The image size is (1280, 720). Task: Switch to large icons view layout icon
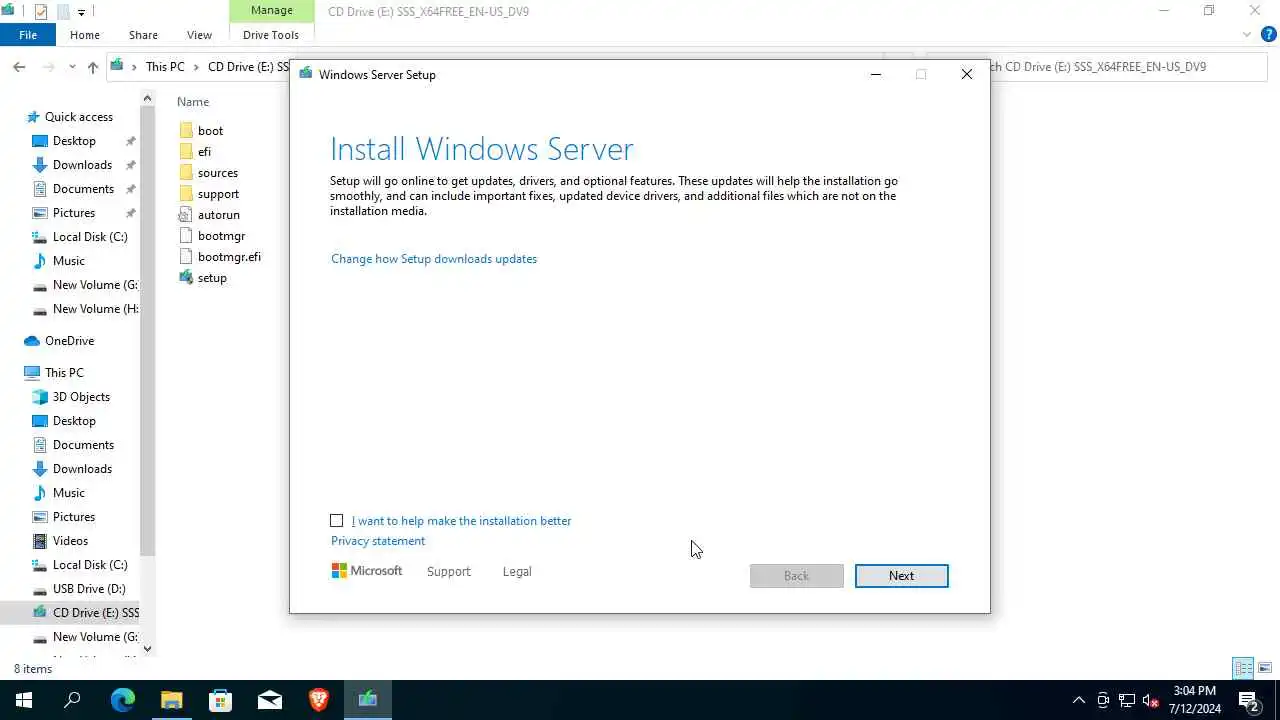(x=1265, y=668)
